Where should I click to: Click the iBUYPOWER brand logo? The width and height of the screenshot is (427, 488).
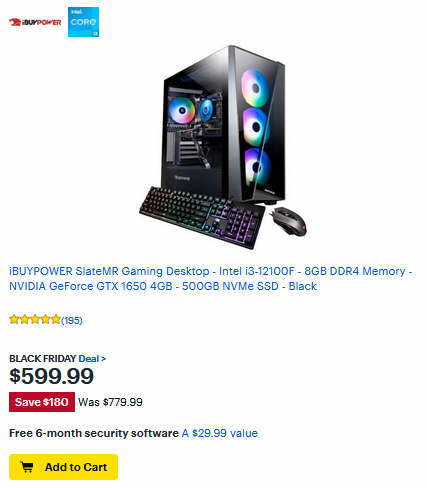[x=35, y=22]
